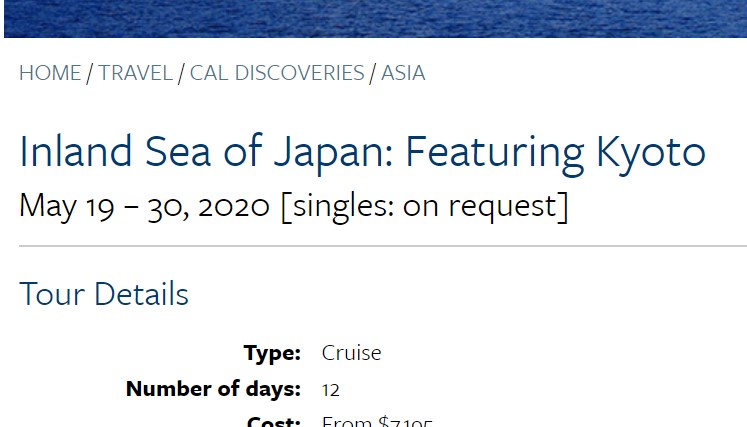
Task: Click the HOME breadcrumb link
Action: click(50, 73)
